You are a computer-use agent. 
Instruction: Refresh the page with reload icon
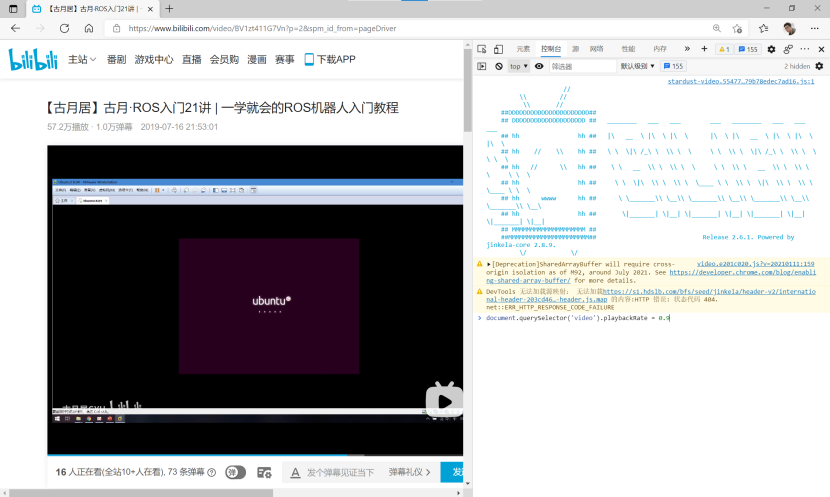coord(64,29)
